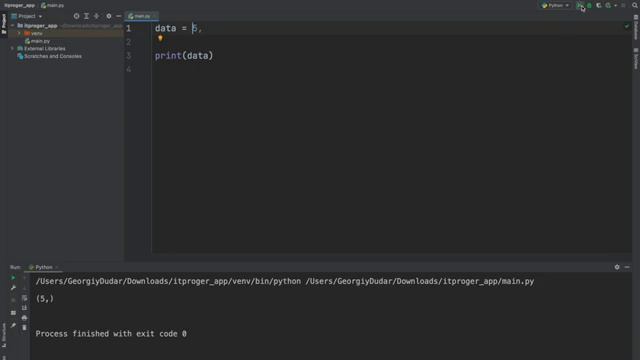Open Project panel gear options

click(109, 16)
